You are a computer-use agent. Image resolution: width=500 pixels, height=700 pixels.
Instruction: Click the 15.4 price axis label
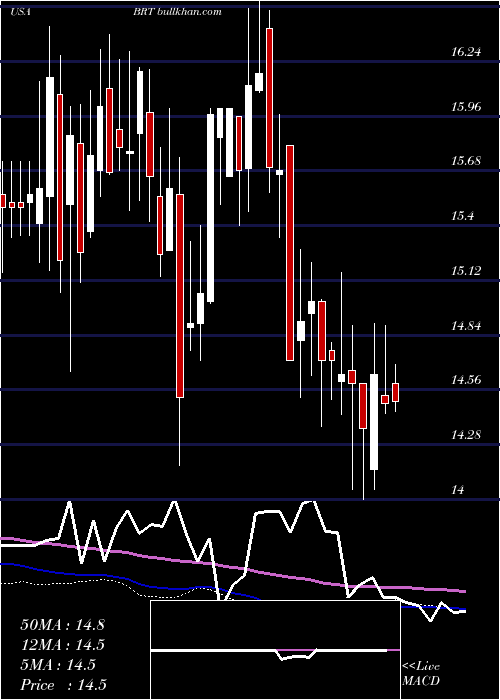coord(462,216)
